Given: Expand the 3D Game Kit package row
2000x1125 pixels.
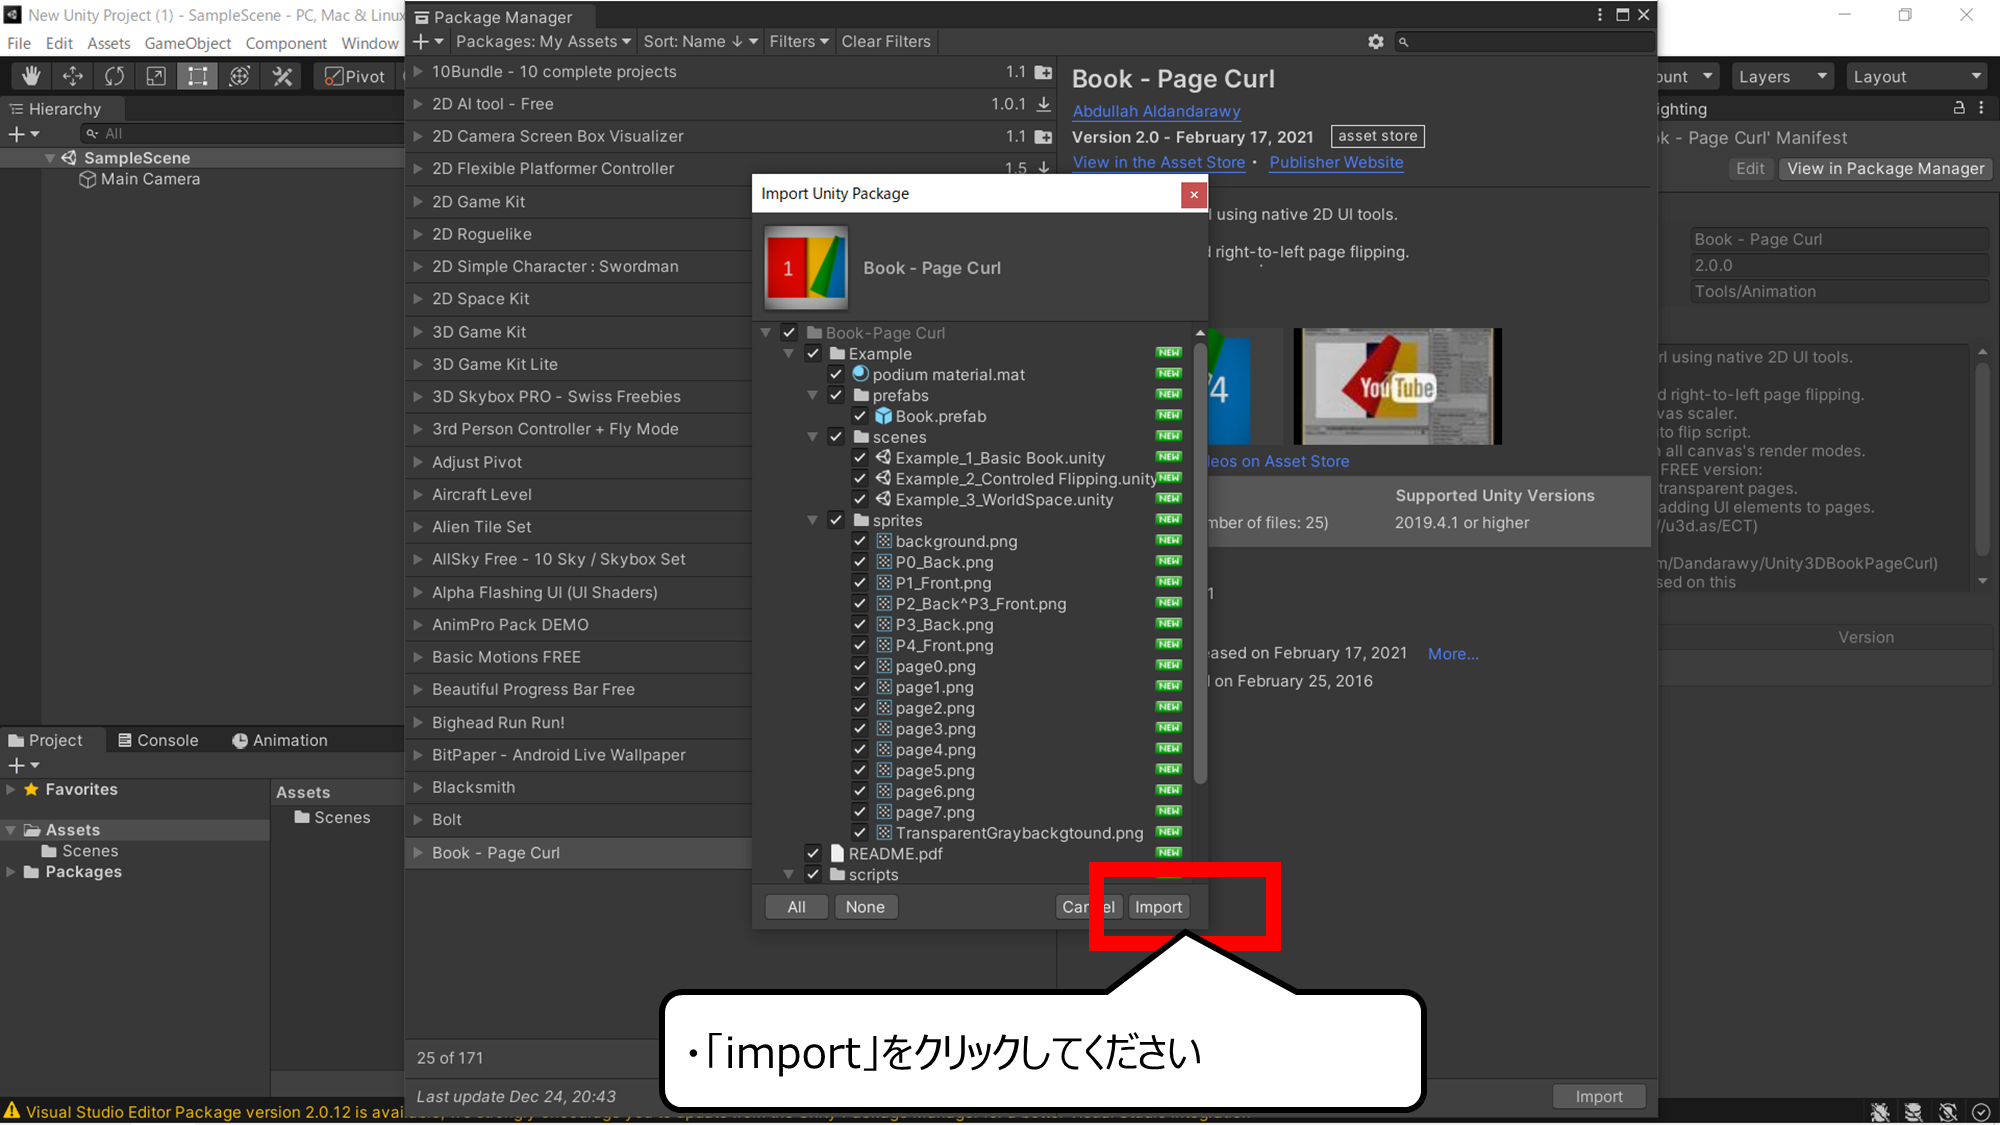Looking at the screenshot, I should (x=418, y=332).
